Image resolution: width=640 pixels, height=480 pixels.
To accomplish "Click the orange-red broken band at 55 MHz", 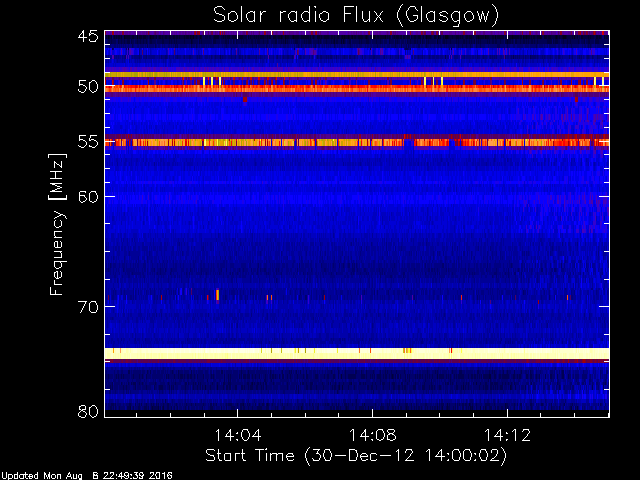I will (x=357, y=142).
